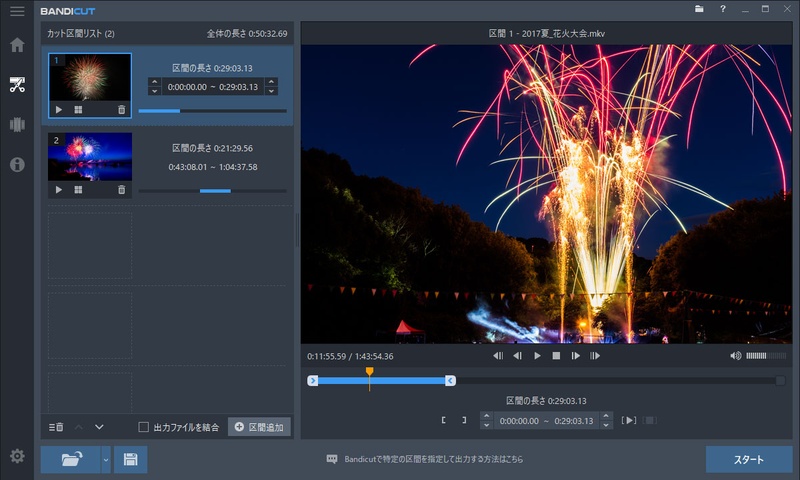
Task: Set the segment start point bracket
Action: point(445,420)
